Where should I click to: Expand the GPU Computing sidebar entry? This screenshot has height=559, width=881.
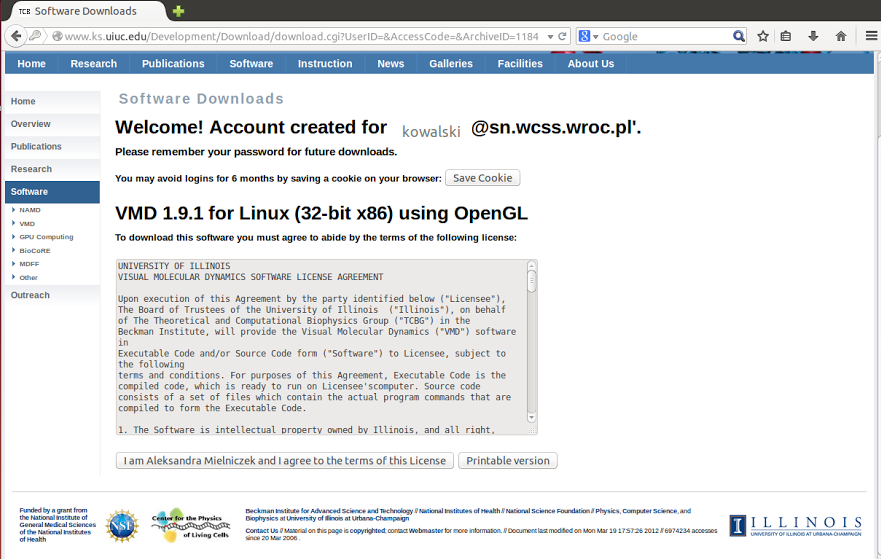(x=46, y=237)
